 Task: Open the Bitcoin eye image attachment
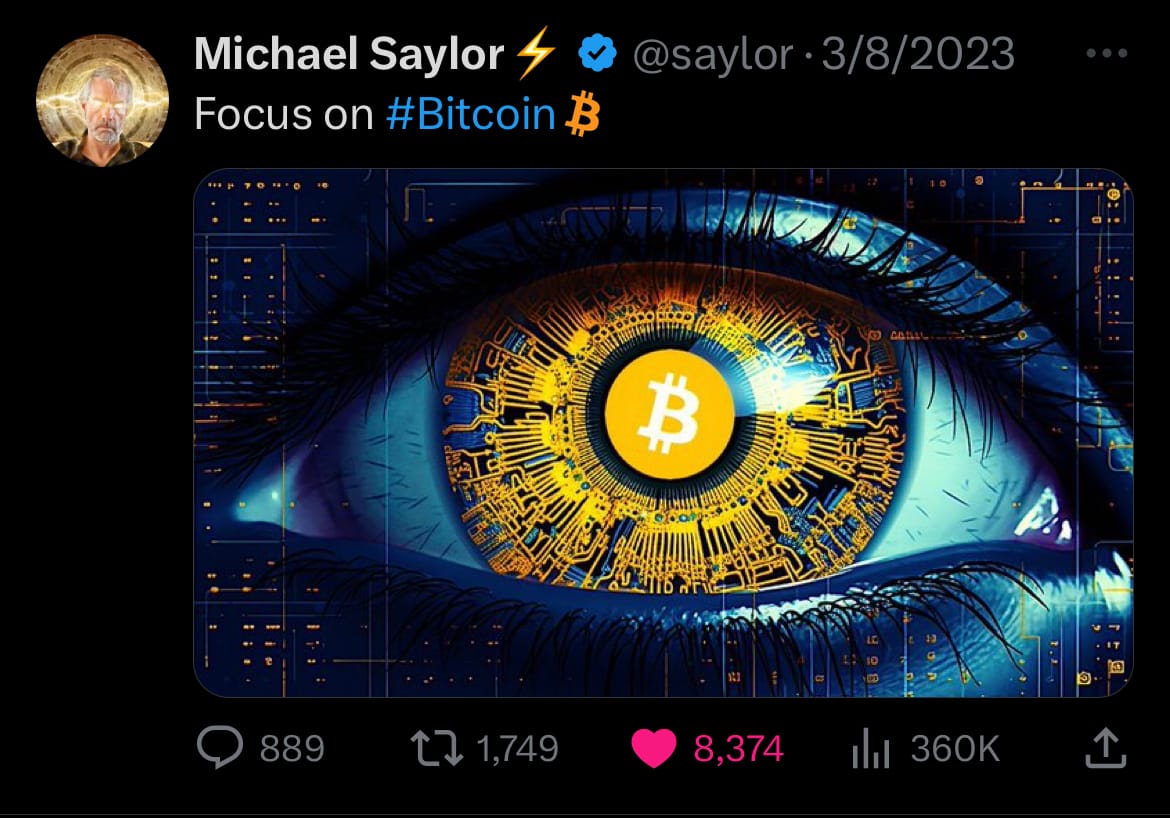pyautogui.click(x=663, y=433)
